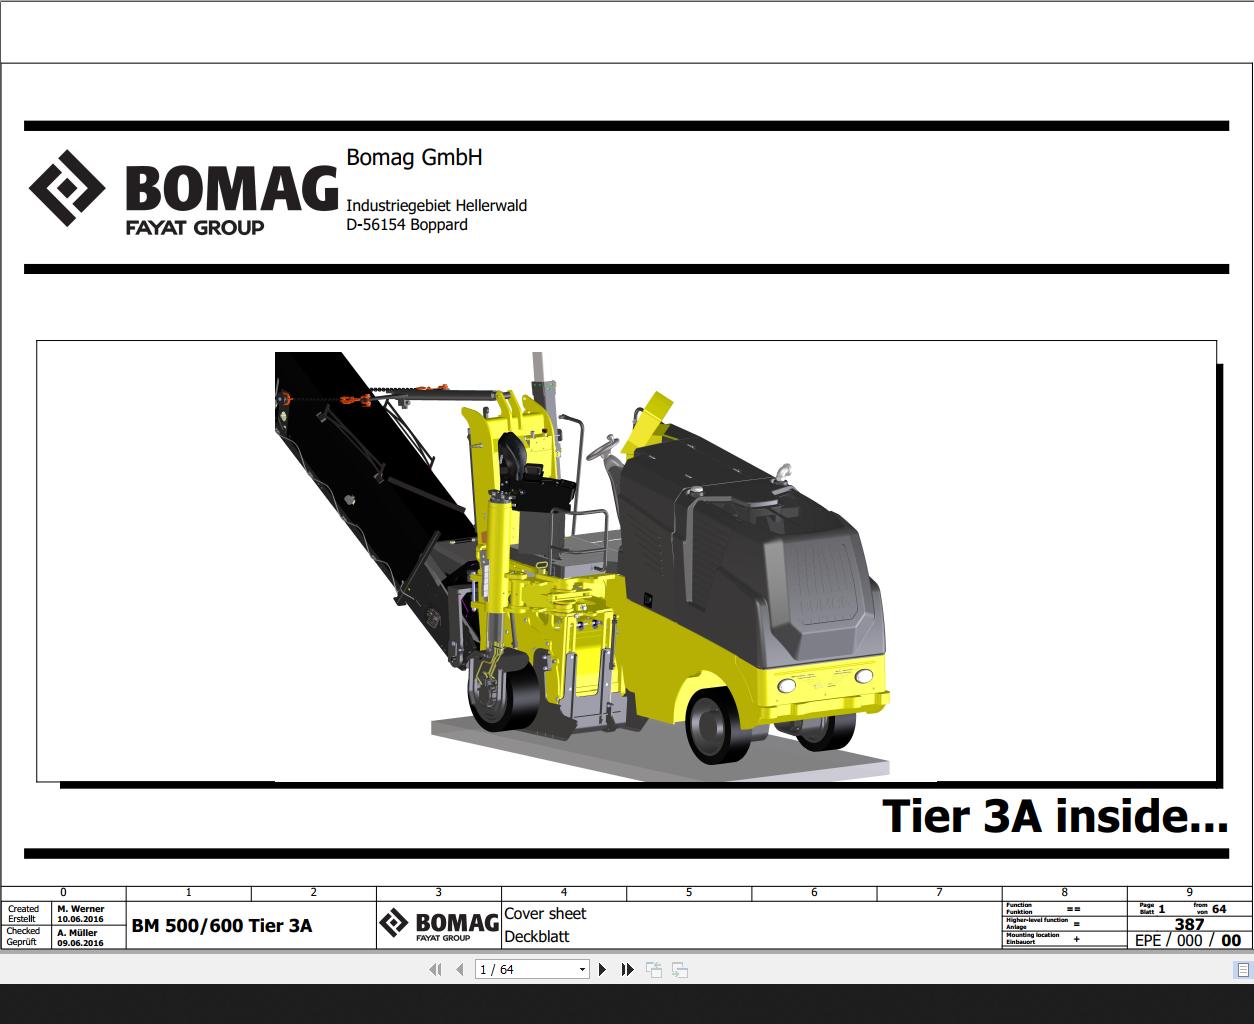Click the 'Cover sheet' title text
1254x1024 pixels.
coord(545,913)
